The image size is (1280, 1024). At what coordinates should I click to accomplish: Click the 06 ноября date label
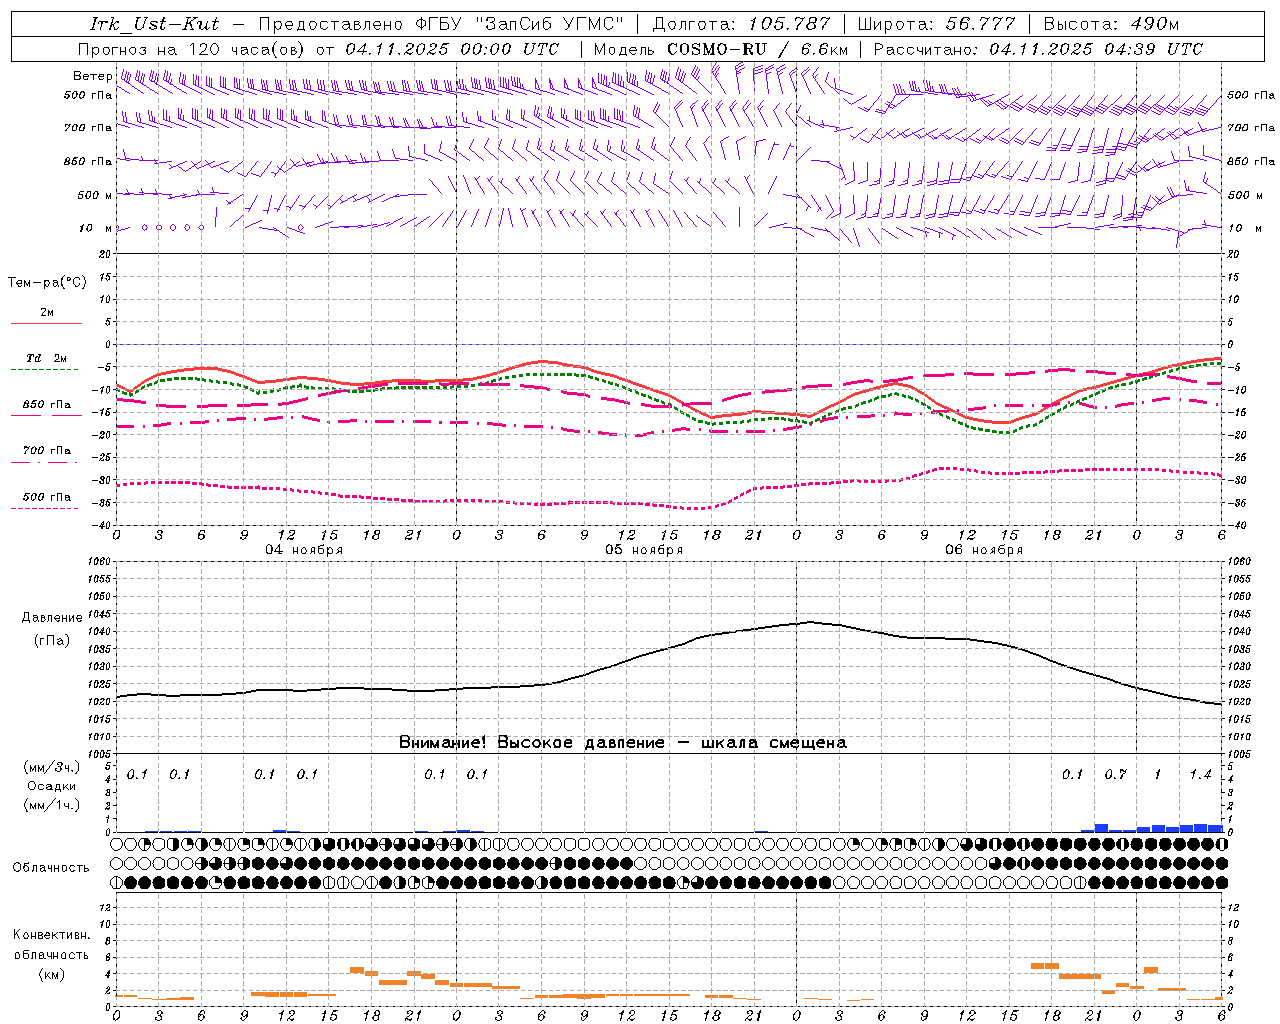pos(984,550)
